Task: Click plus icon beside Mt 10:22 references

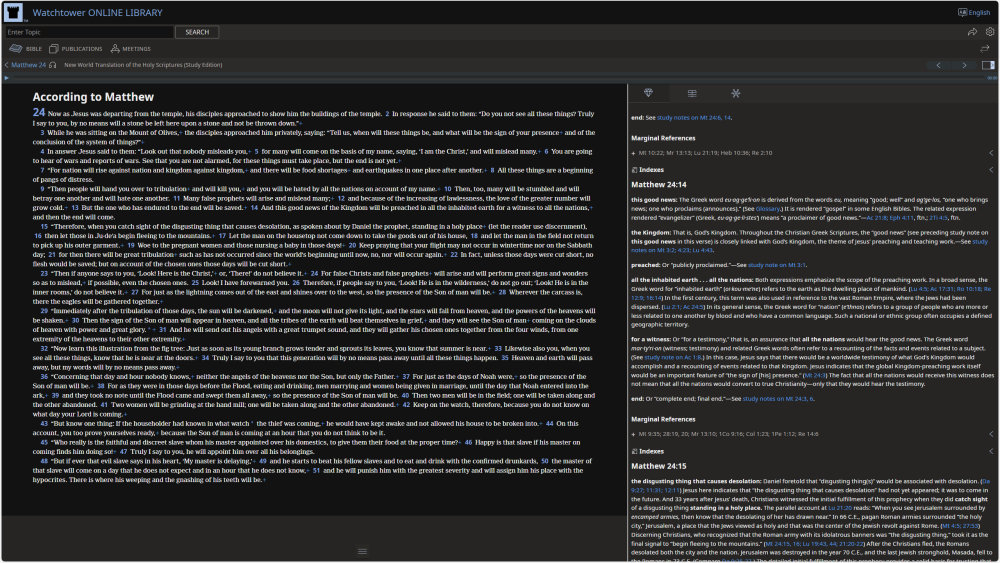Action: tap(633, 153)
